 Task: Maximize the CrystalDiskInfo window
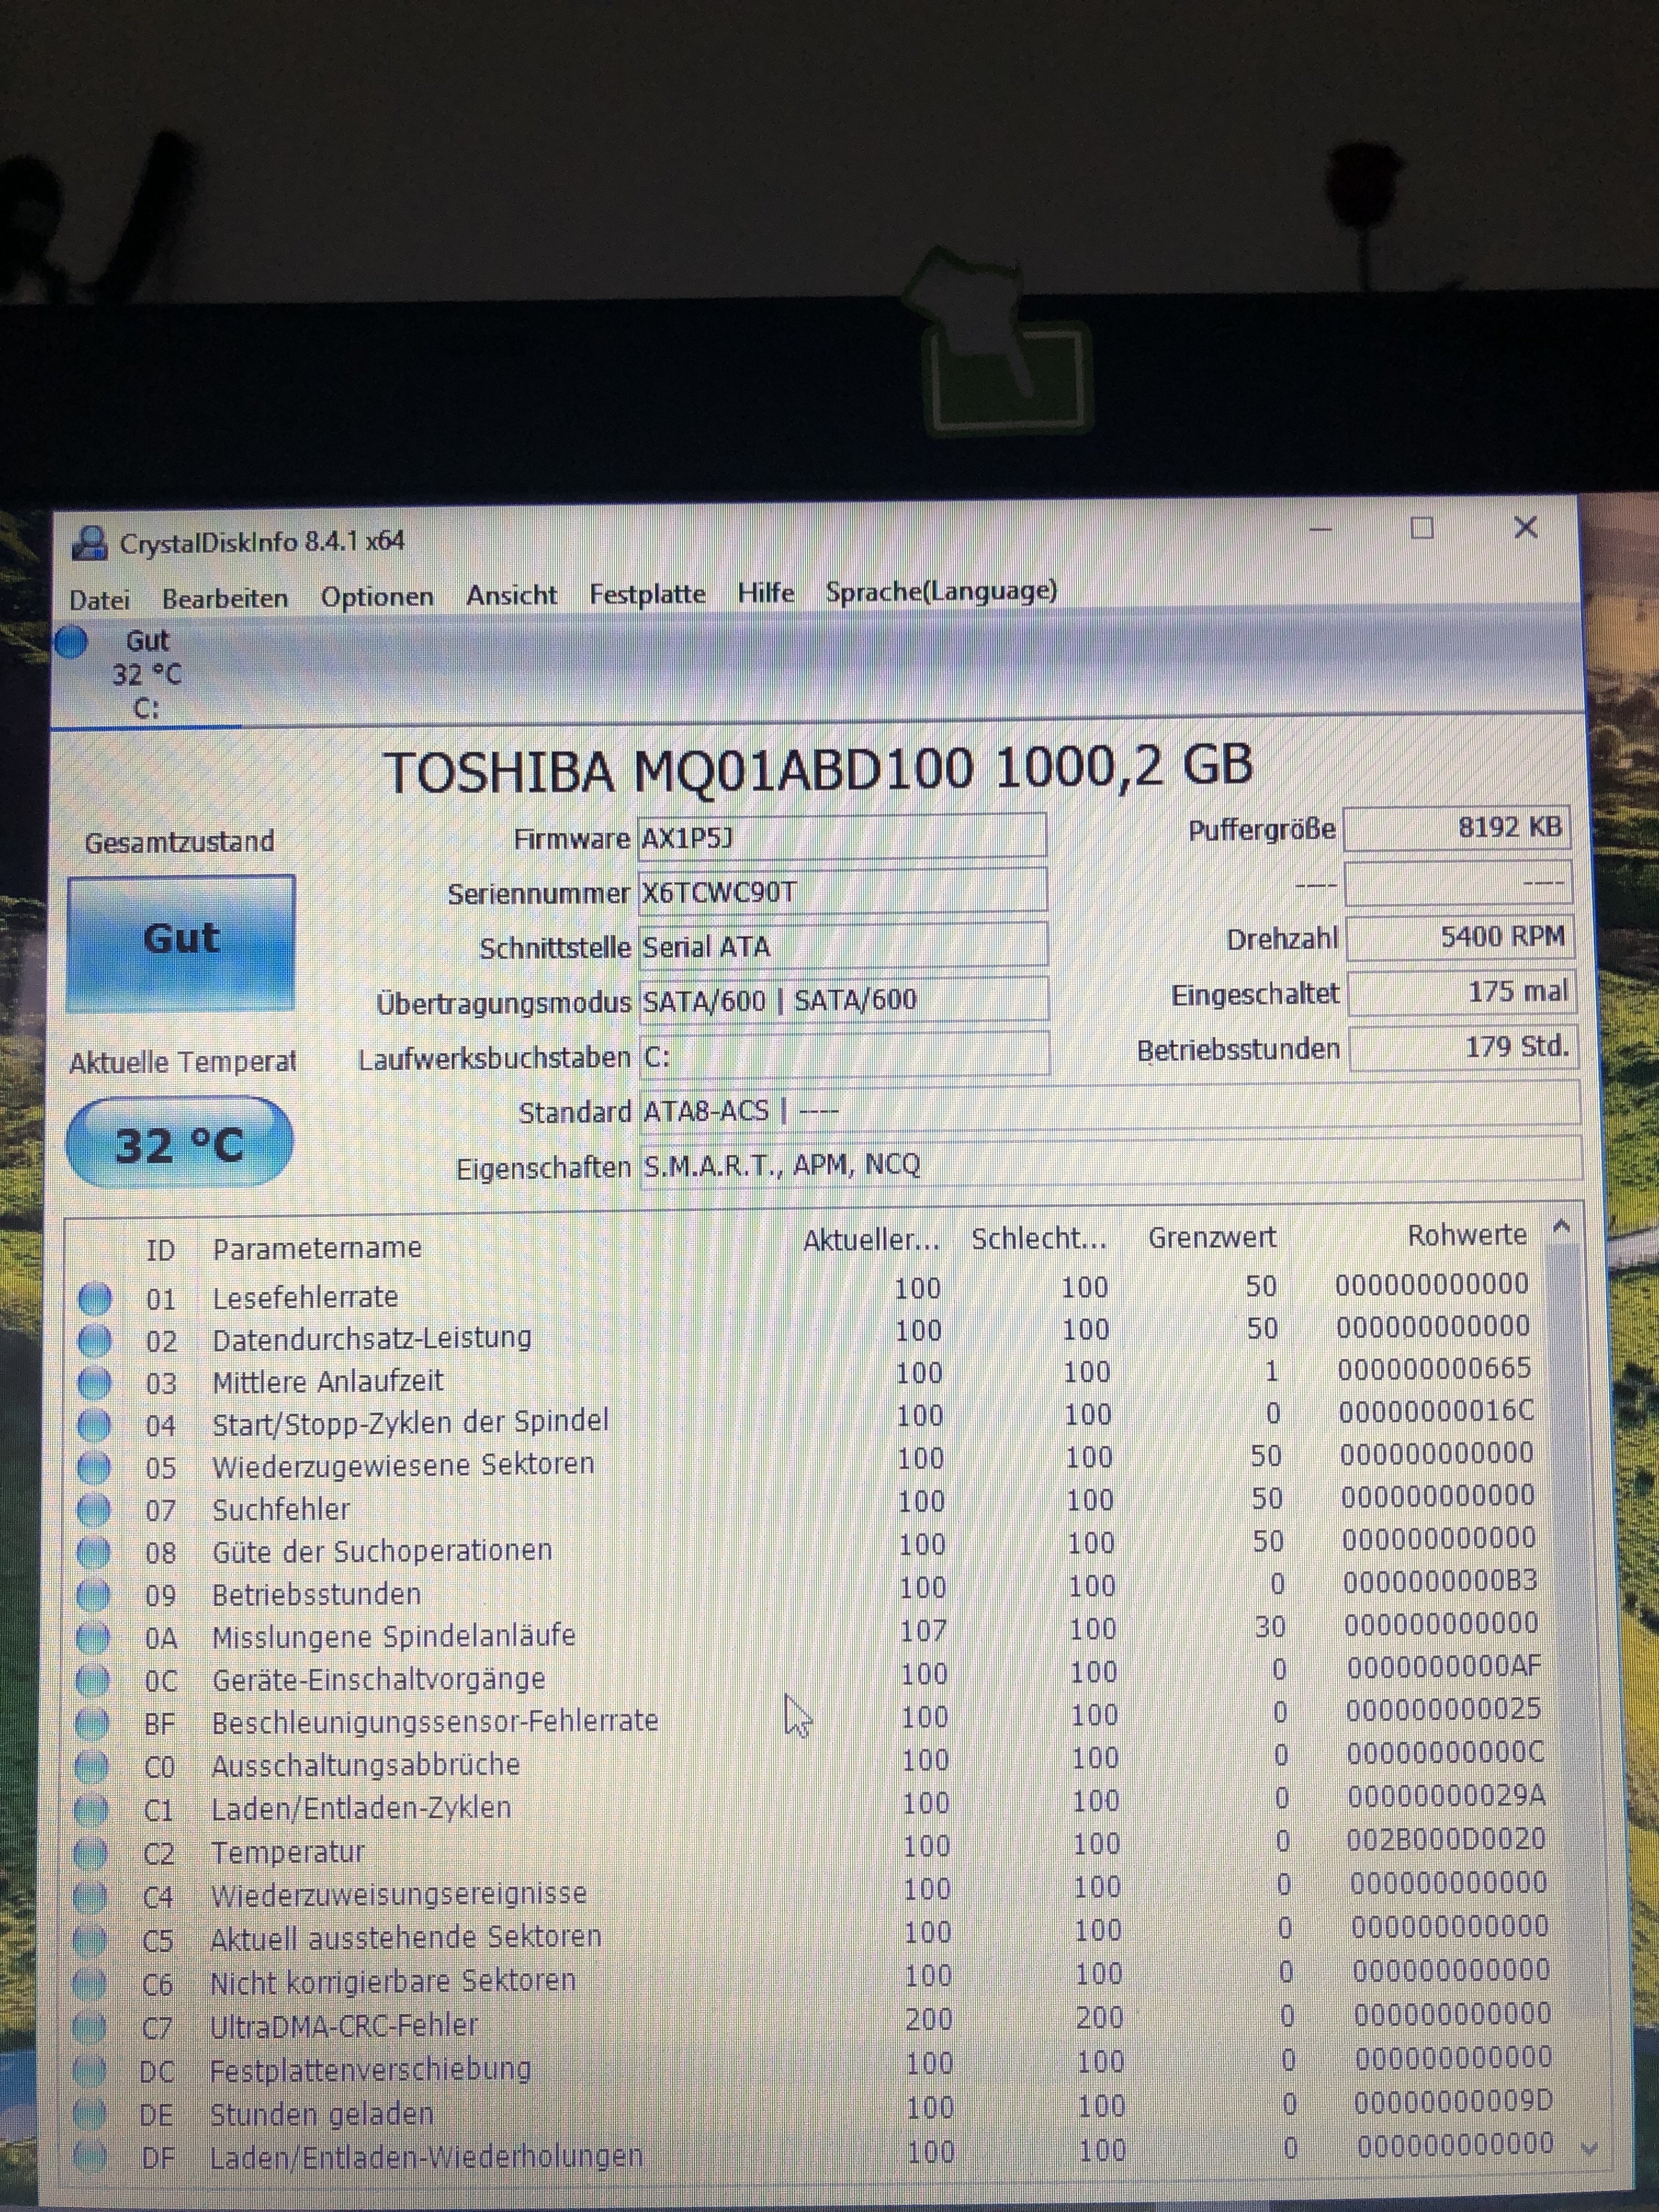coord(1421,528)
